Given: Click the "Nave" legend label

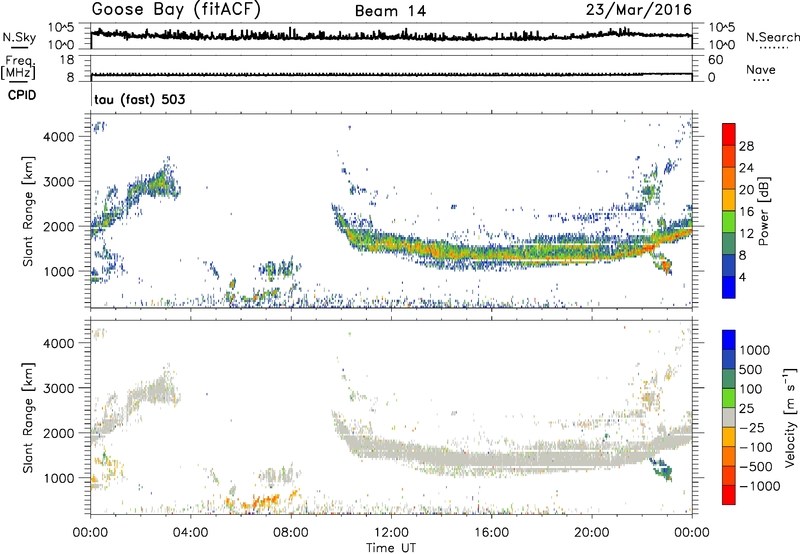Looking at the screenshot, I should click(x=761, y=70).
